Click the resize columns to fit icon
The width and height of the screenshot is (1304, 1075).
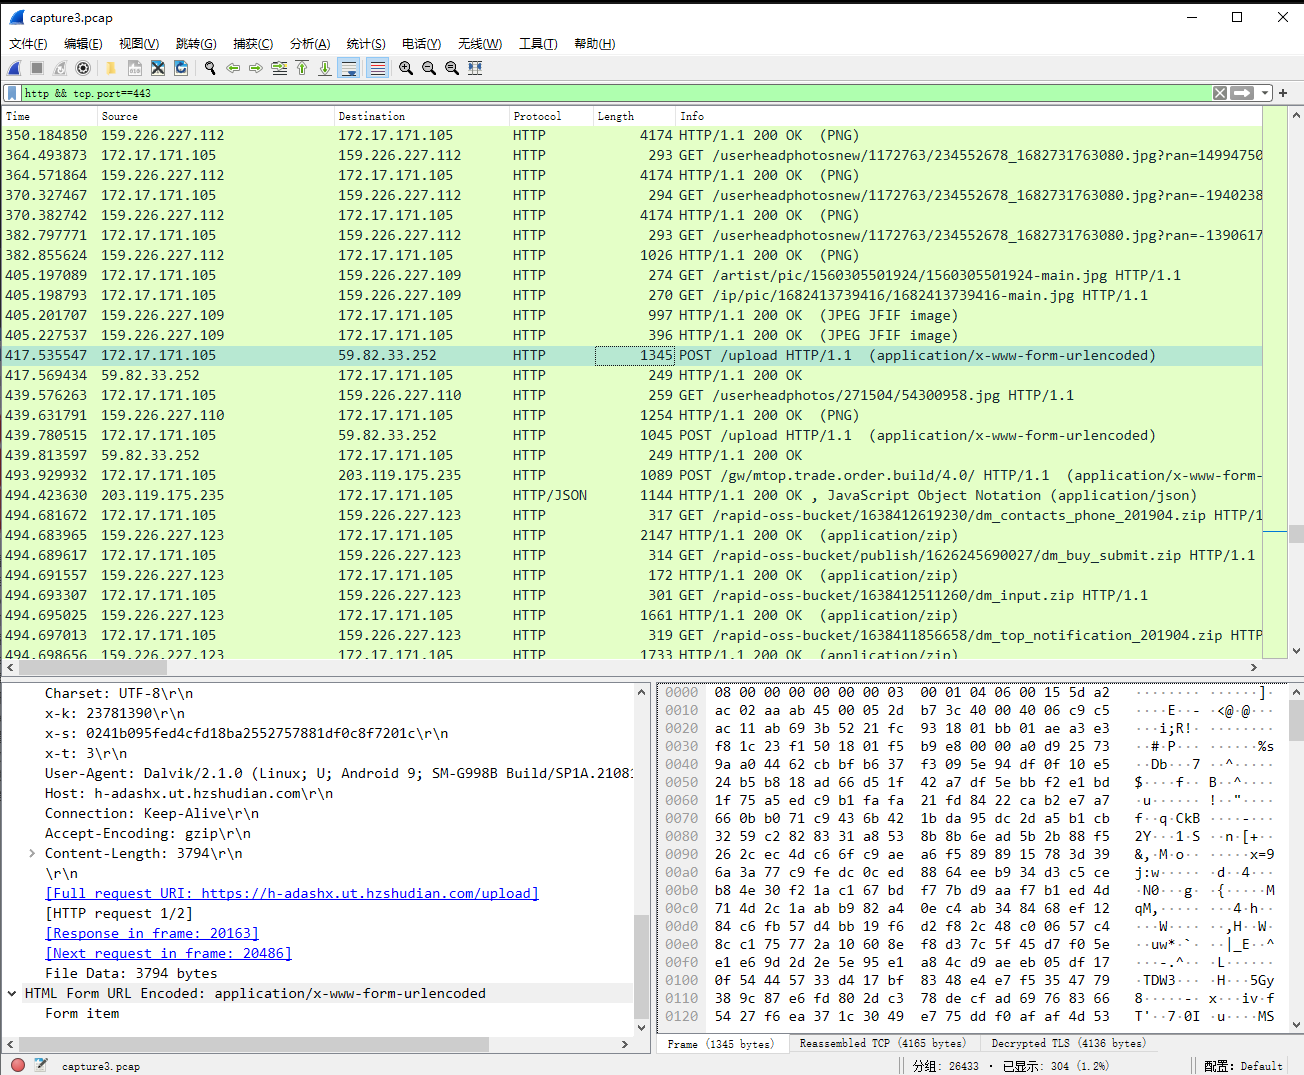(x=475, y=68)
